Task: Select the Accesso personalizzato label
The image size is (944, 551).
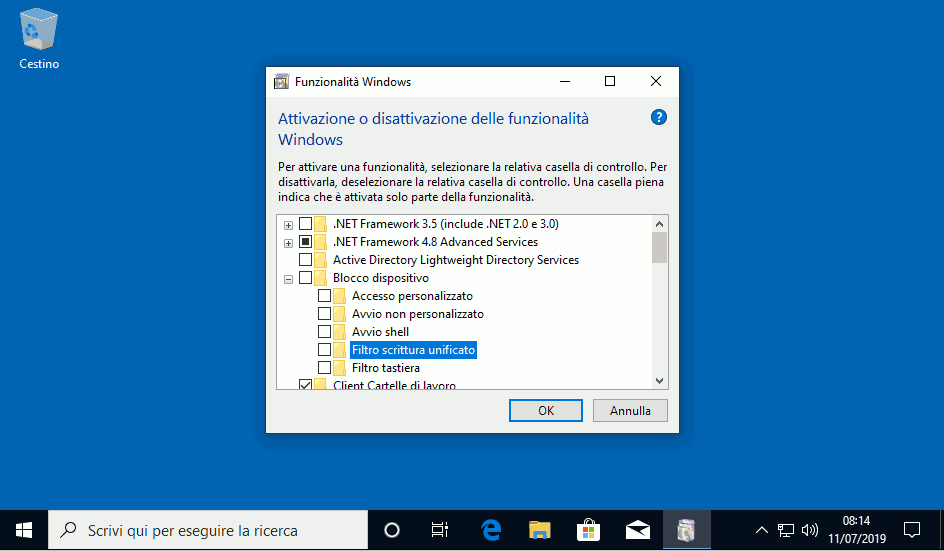Action: click(412, 296)
